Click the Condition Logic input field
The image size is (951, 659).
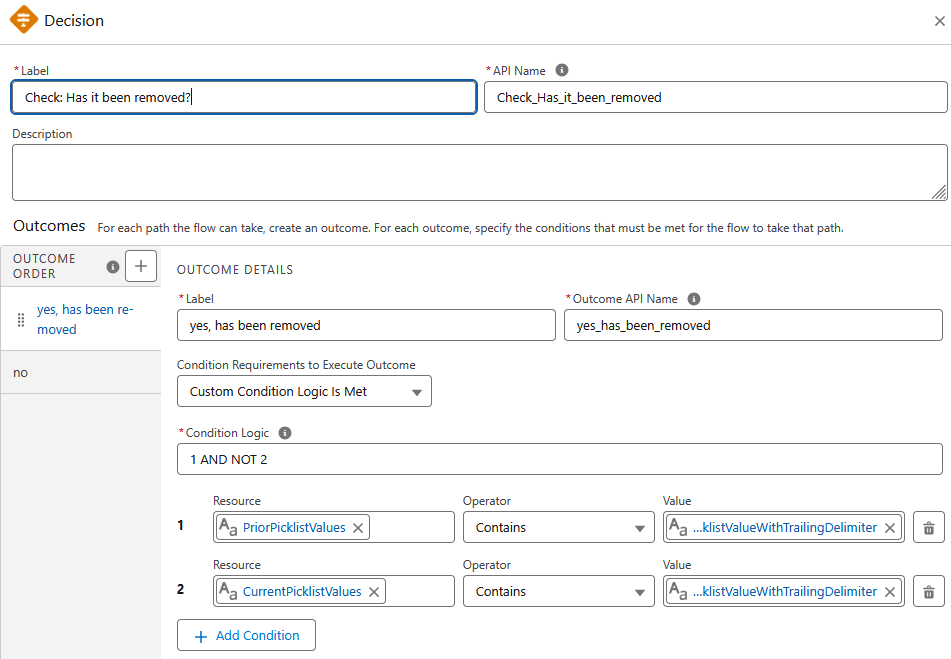point(560,460)
